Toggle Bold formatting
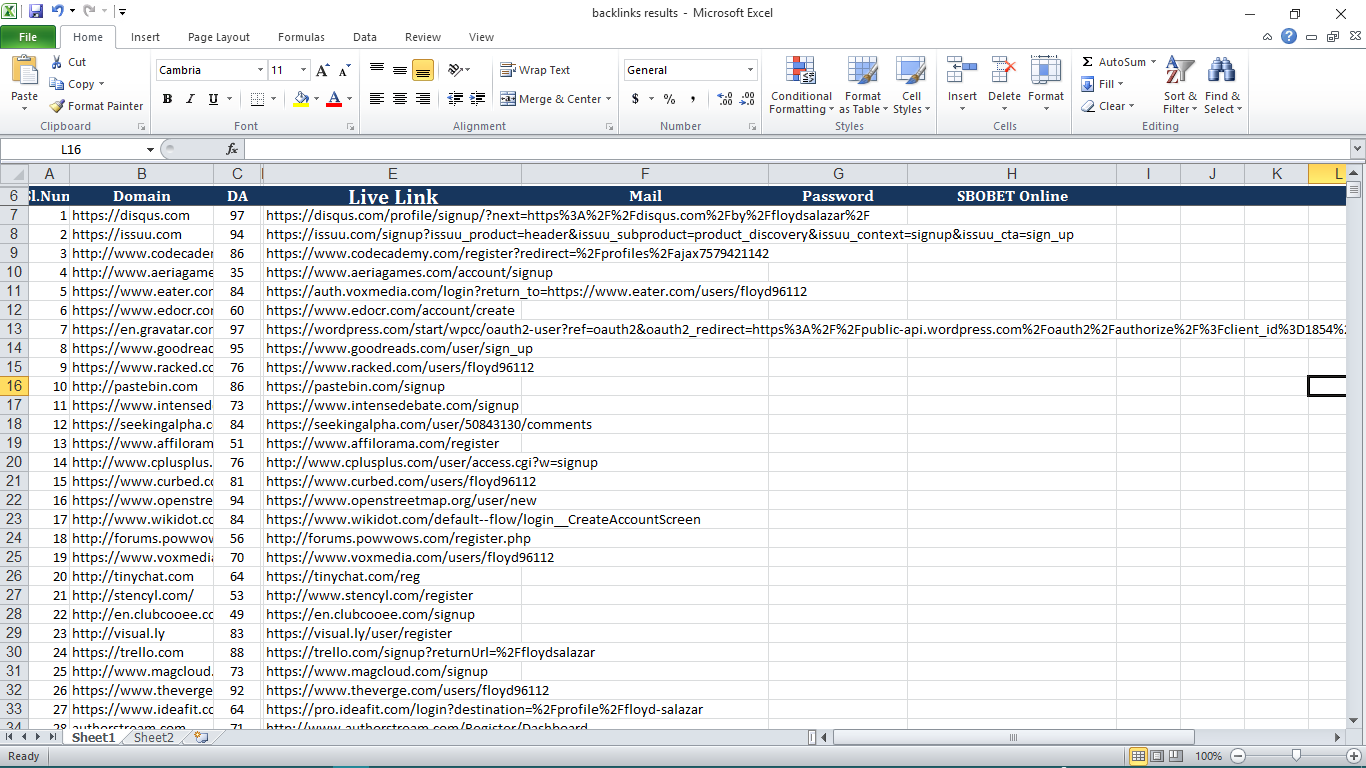This screenshot has height=768, width=1366. click(x=167, y=99)
